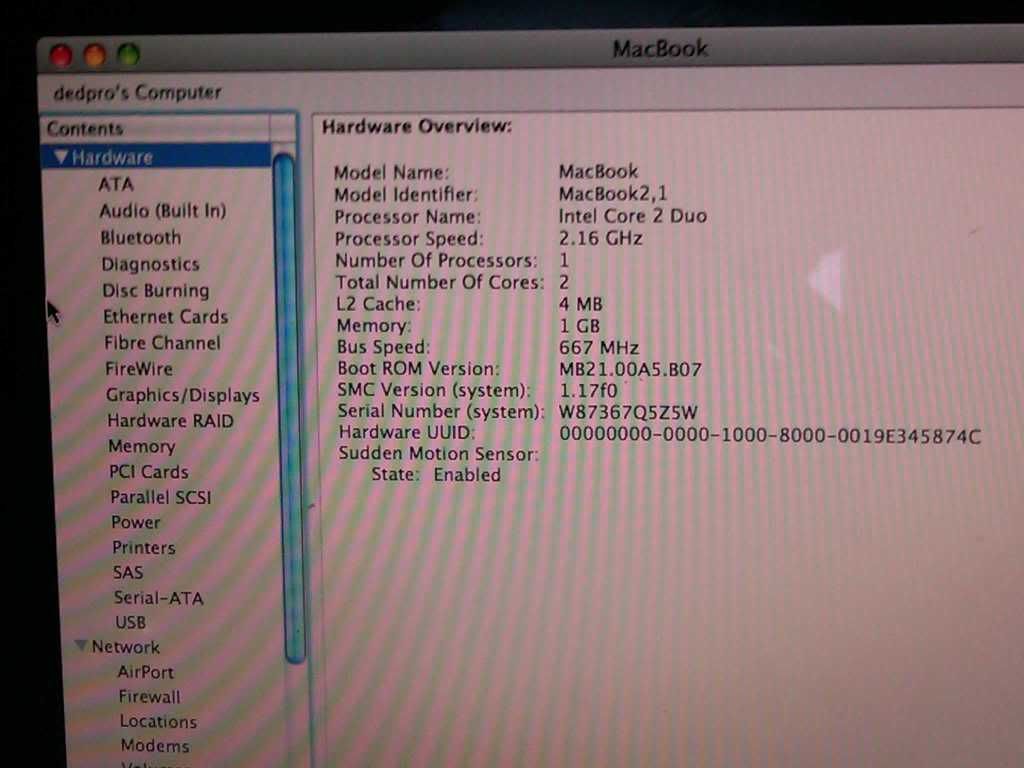Click the 1 GB memory value
Viewport: 1024px width, 768px height.
point(579,326)
